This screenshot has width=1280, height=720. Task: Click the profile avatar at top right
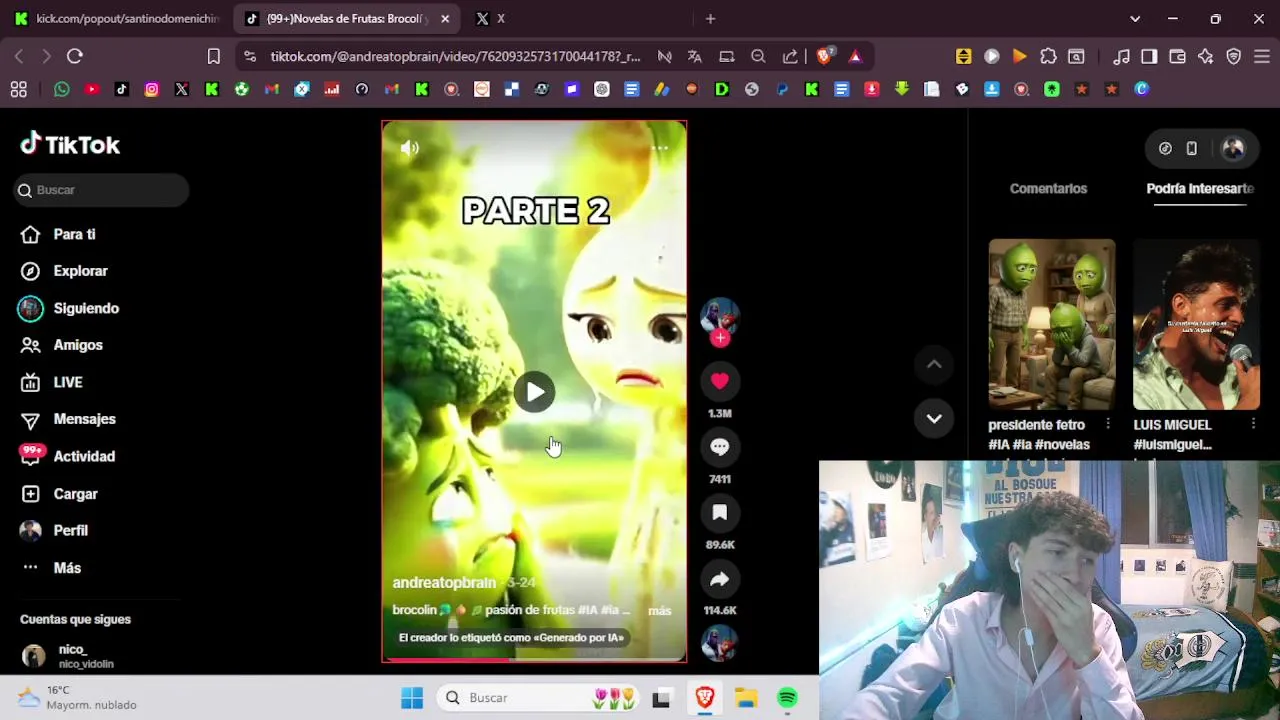(1233, 148)
